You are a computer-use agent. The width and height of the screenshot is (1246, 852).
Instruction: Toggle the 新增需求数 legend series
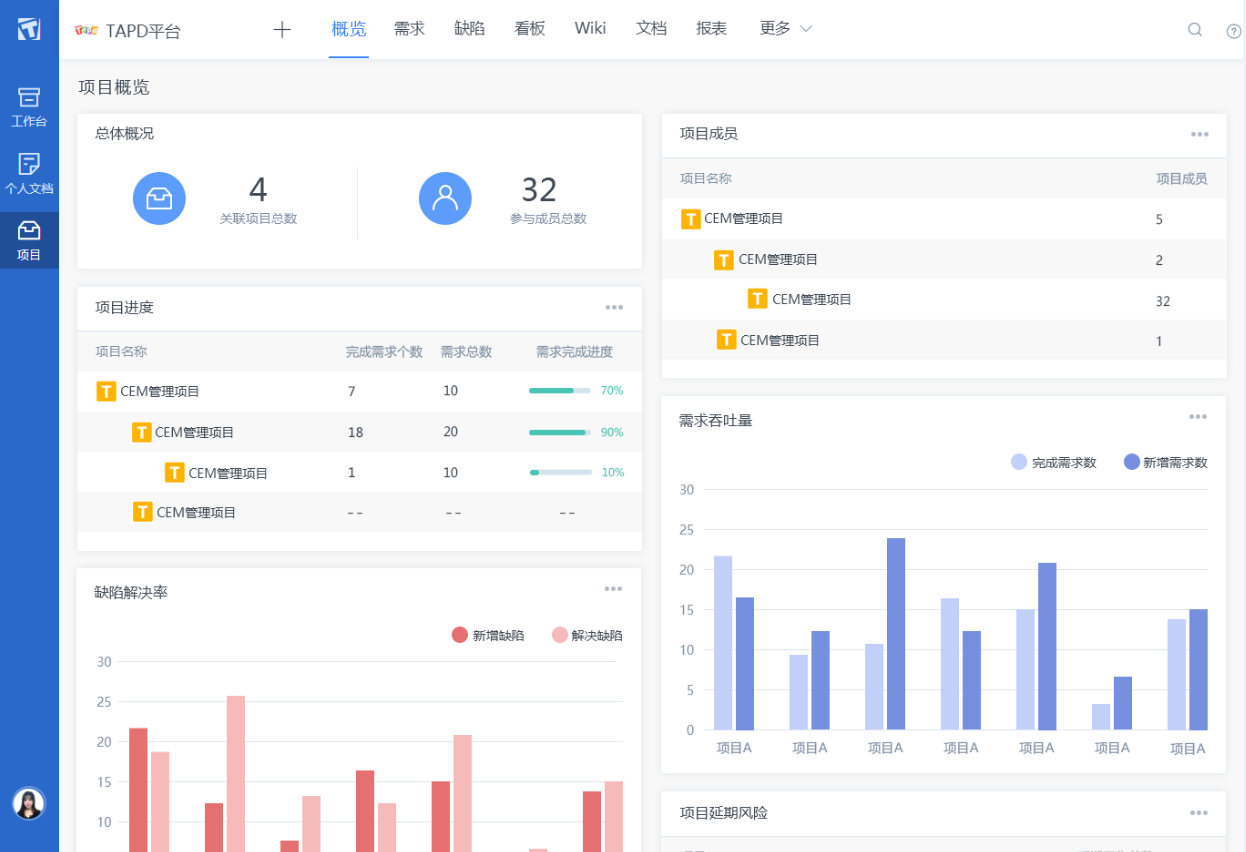(x=1165, y=462)
